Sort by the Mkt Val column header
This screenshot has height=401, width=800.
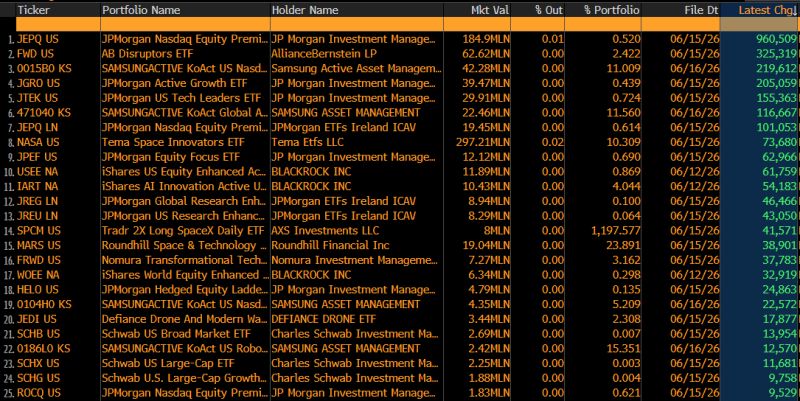point(477,10)
